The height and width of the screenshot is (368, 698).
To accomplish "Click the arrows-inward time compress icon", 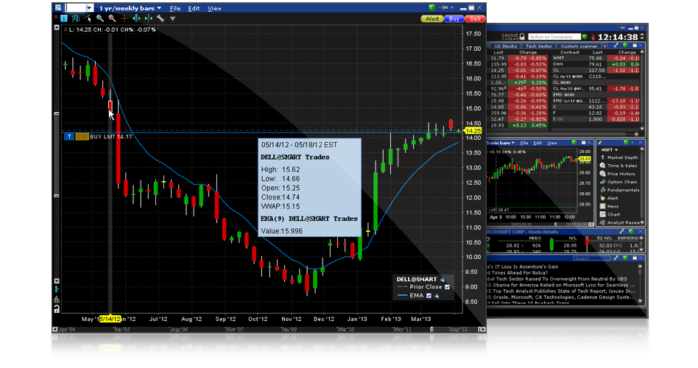I will (x=148, y=18).
